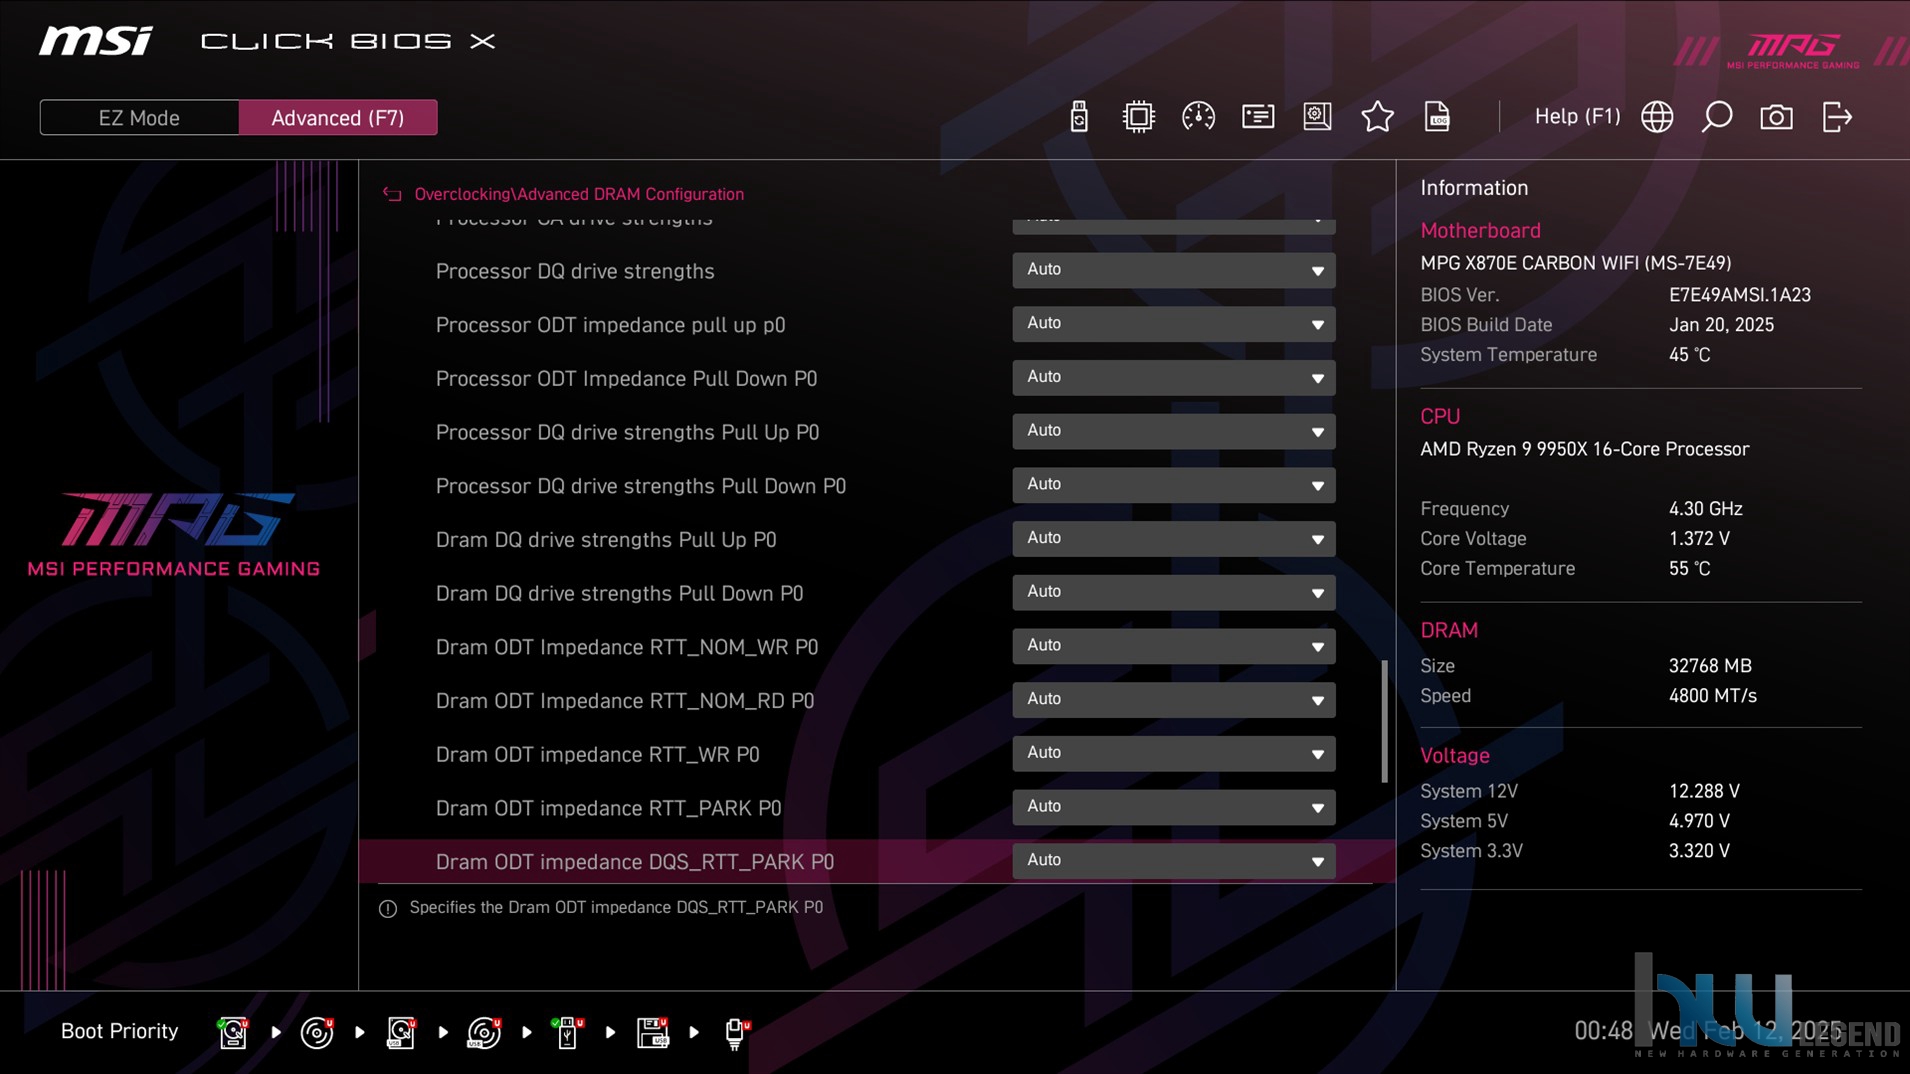This screenshot has width=1910, height=1074.
Task: Open the Processor DQ drive strengths Pull Down P0 dropdown
Action: [x=1173, y=485]
